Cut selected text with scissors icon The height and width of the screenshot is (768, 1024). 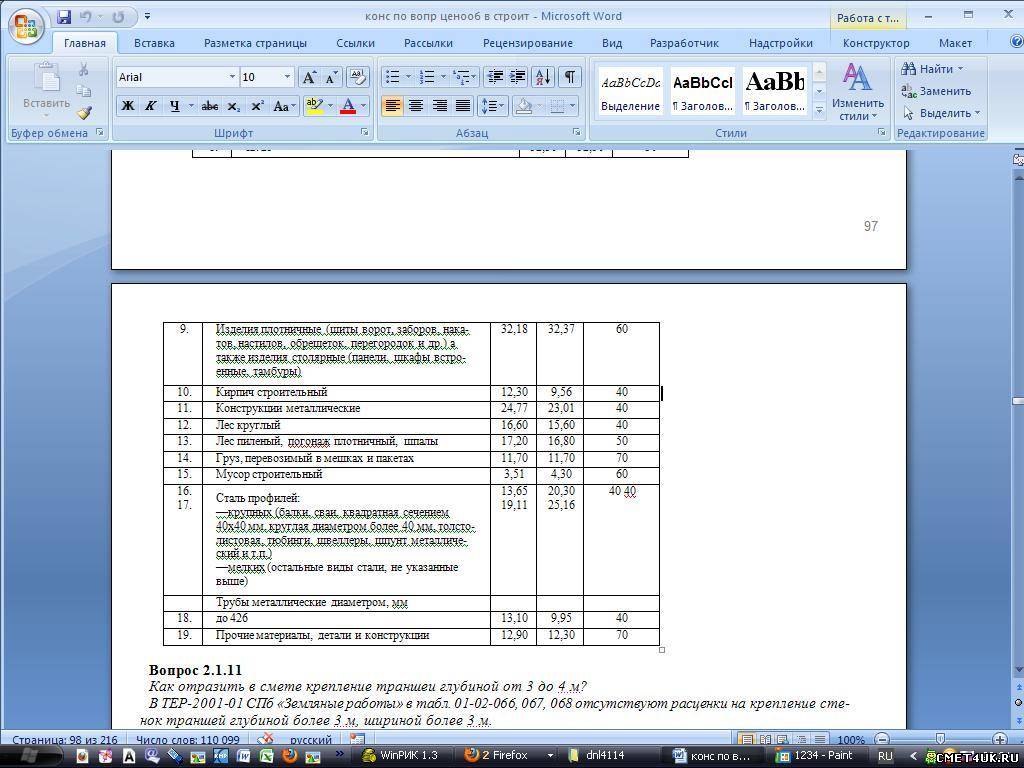click(84, 69)
